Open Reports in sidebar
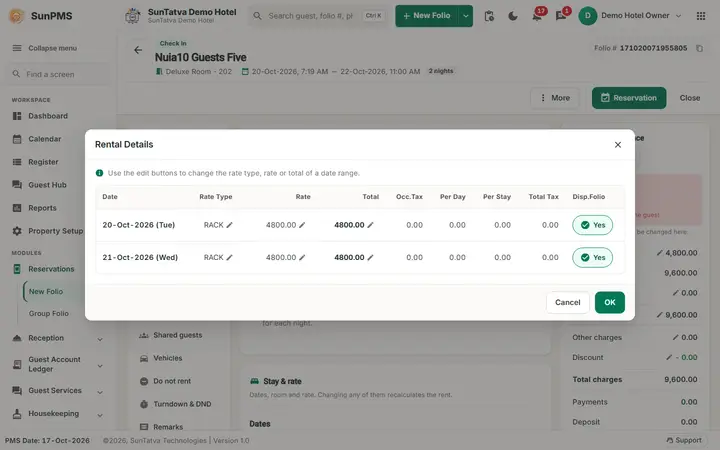 42,208
